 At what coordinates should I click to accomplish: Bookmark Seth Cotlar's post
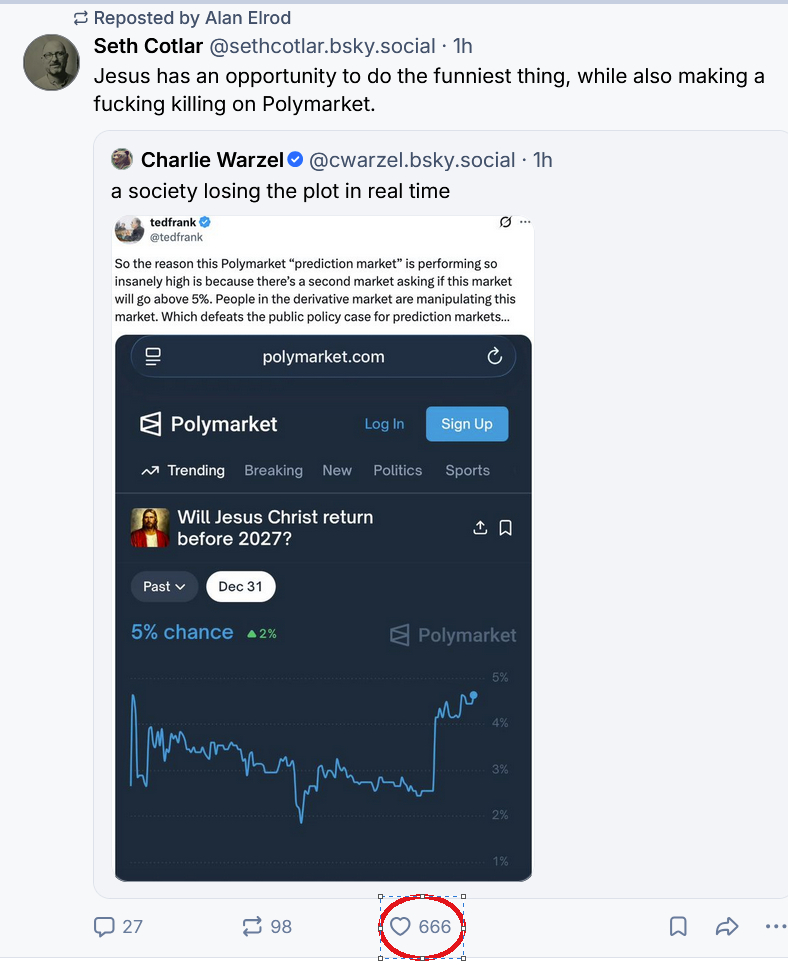point(678,927)
